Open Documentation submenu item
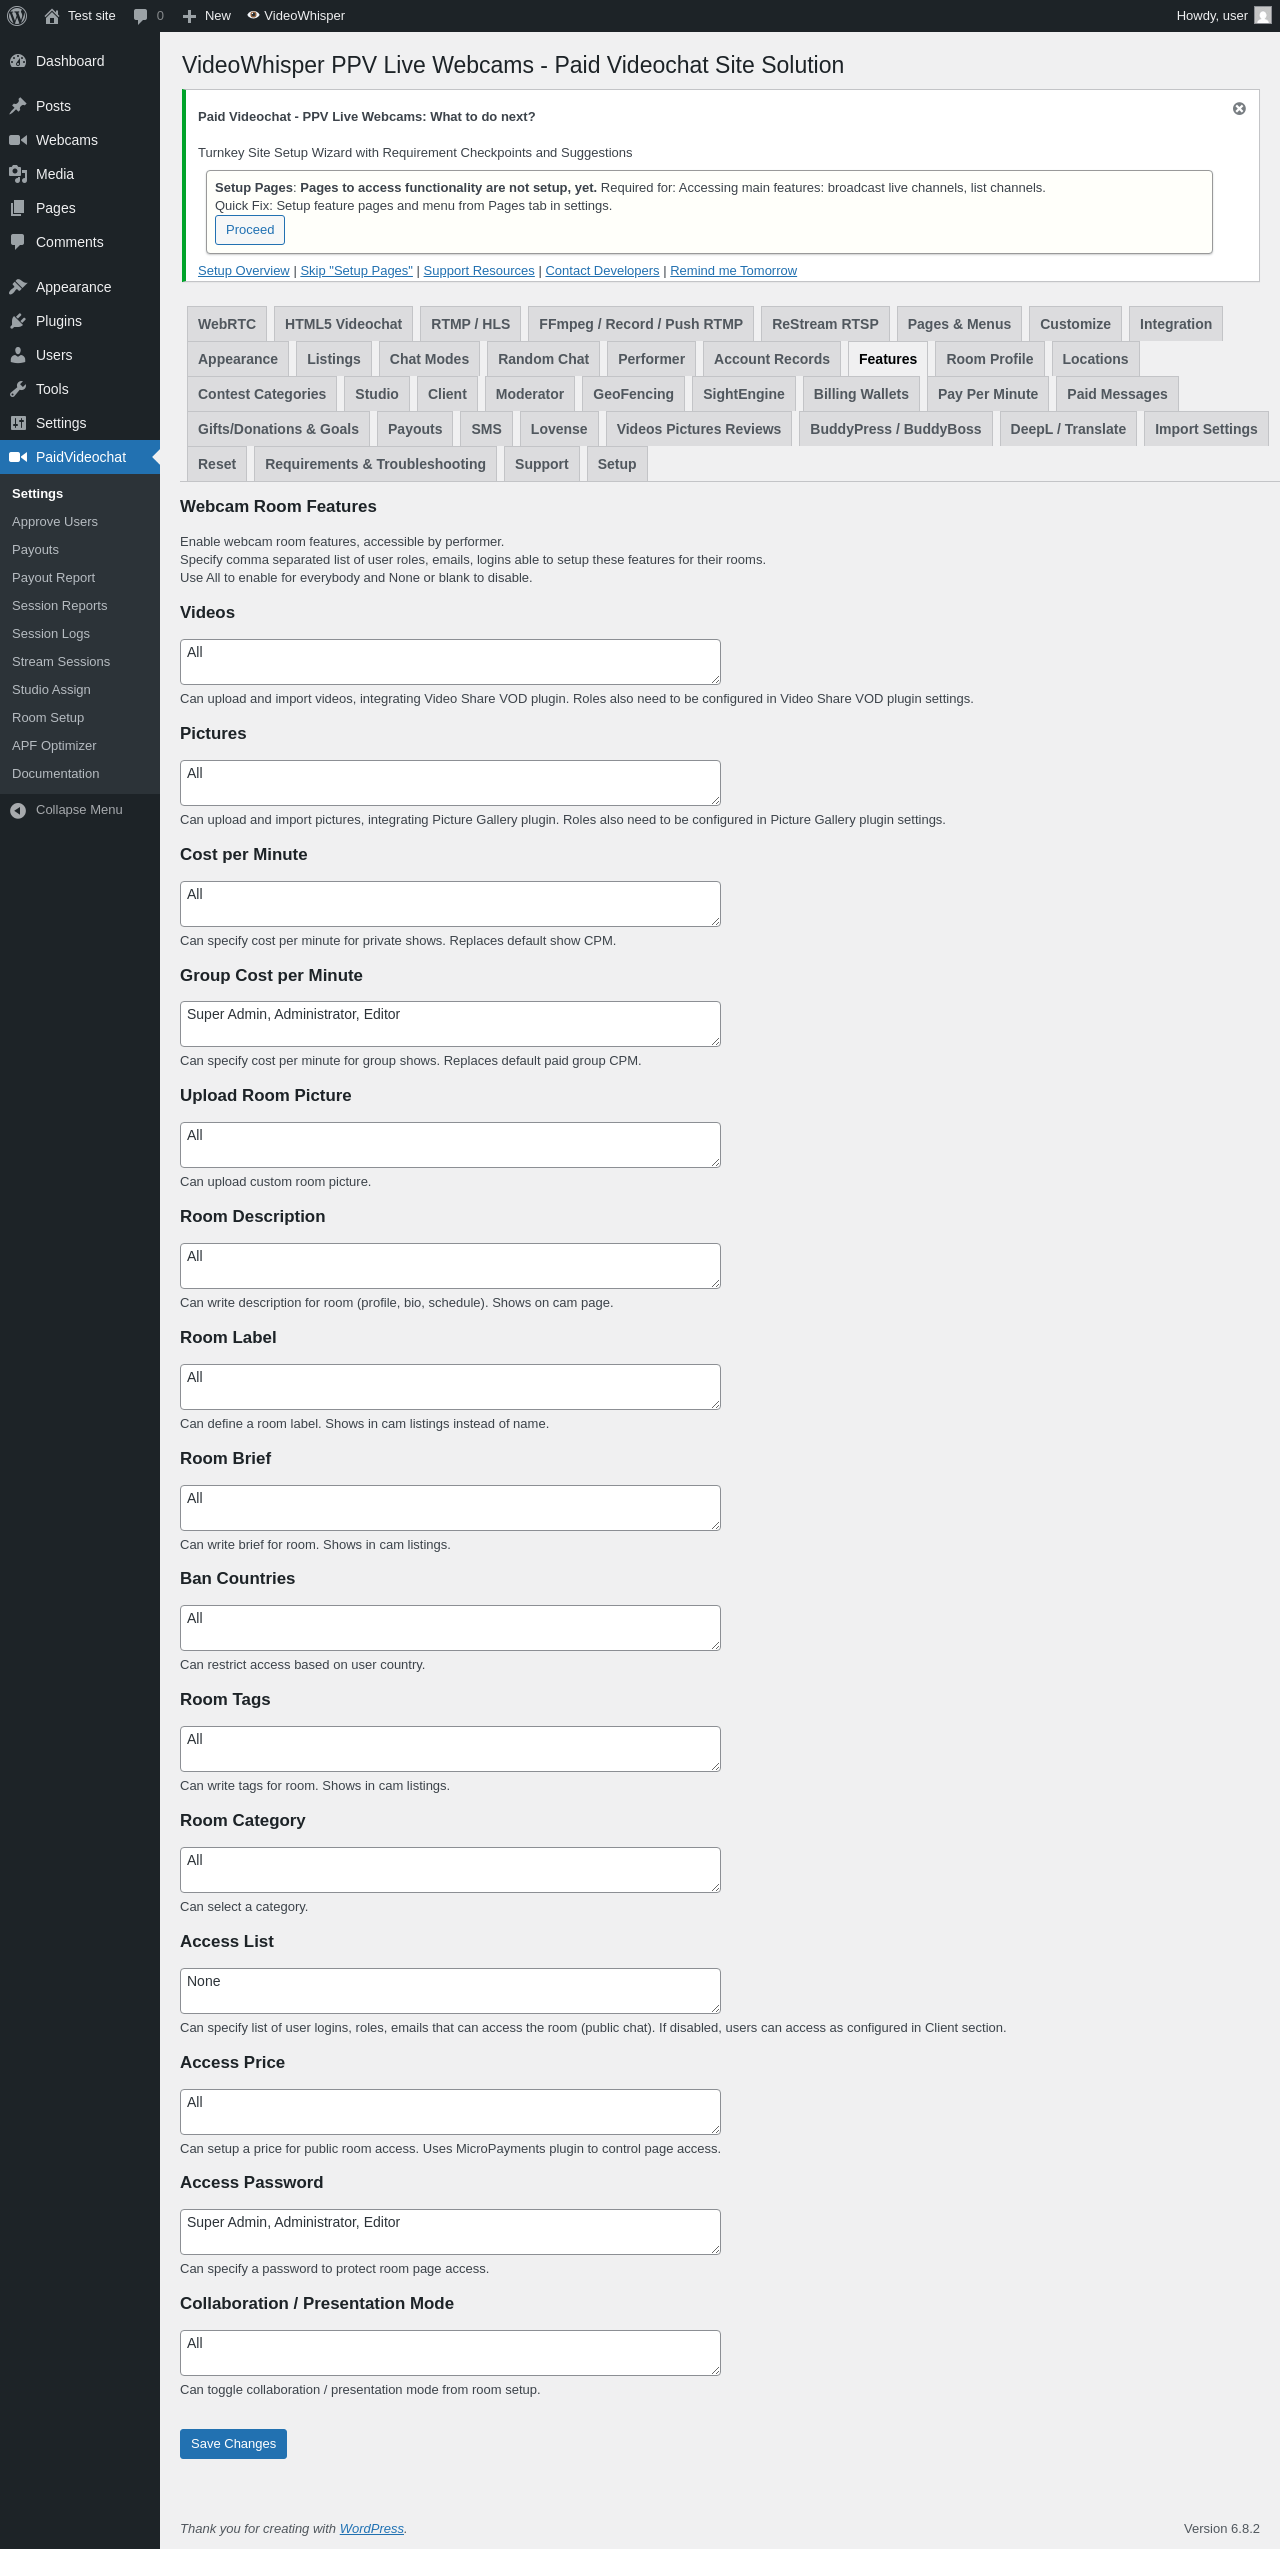Image resolution: width=1280 pixels, height=2549 pixels. [80, 774]
